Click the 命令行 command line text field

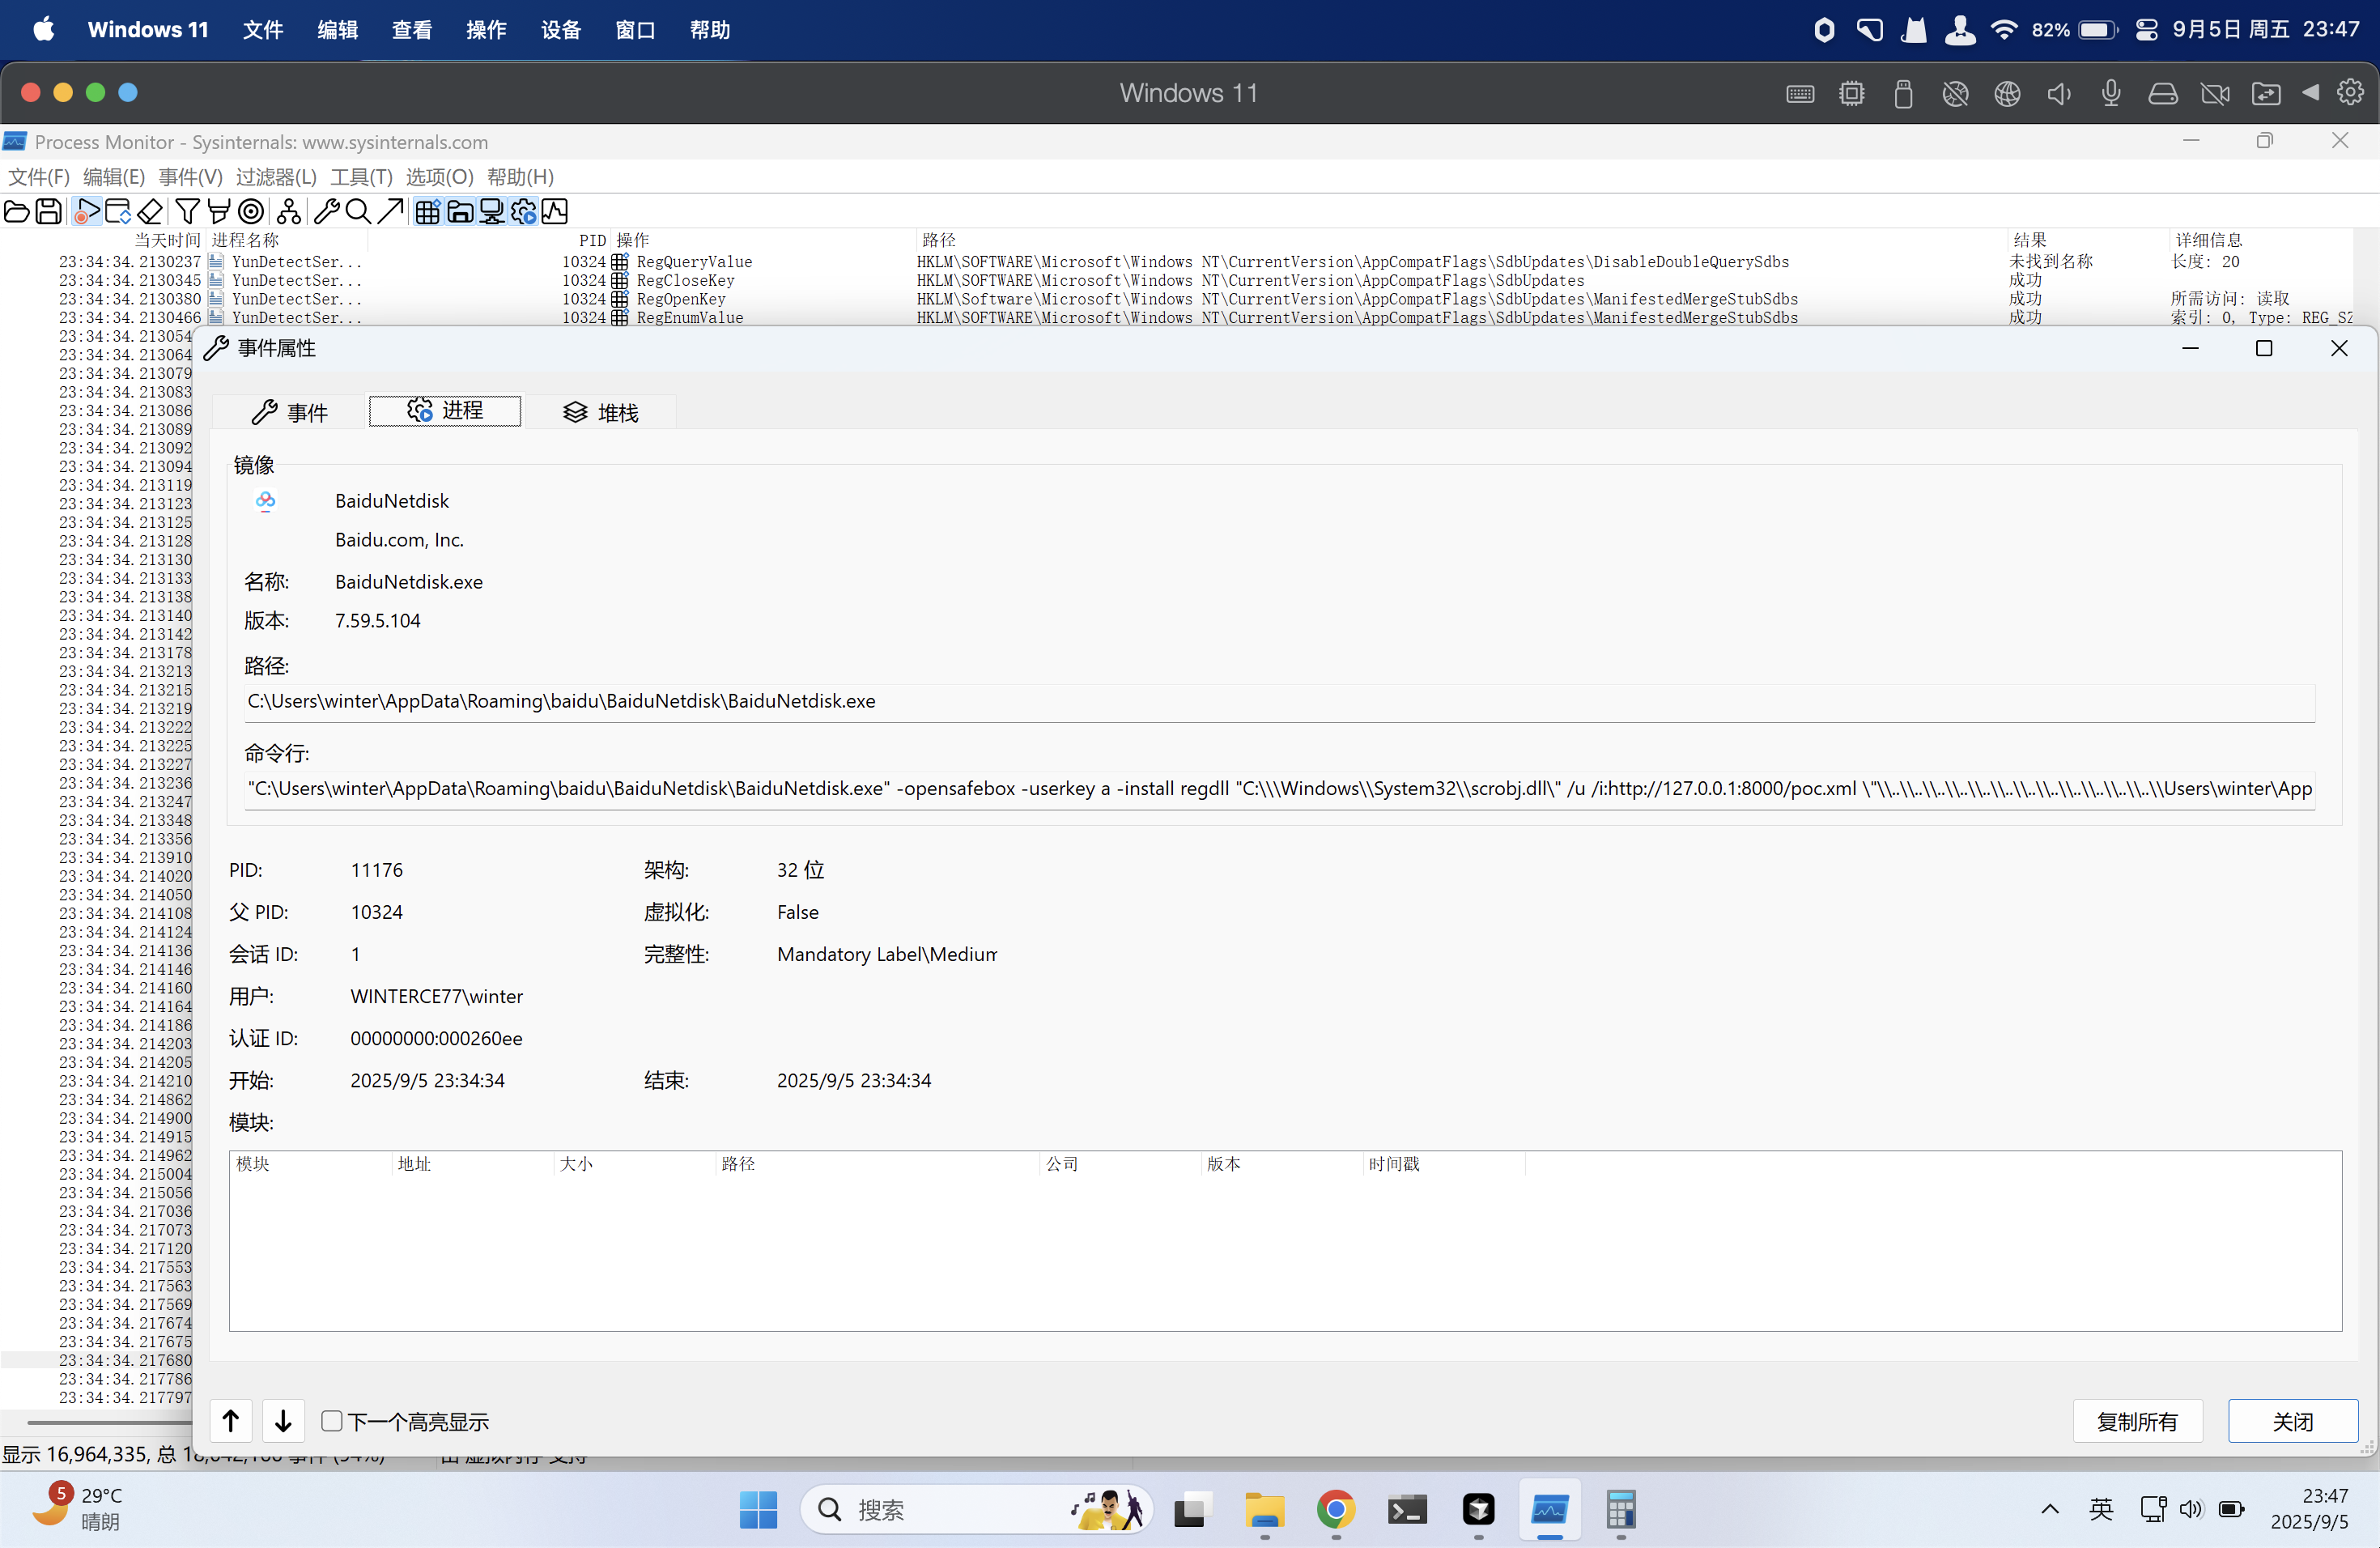(x=1279, y=789)
